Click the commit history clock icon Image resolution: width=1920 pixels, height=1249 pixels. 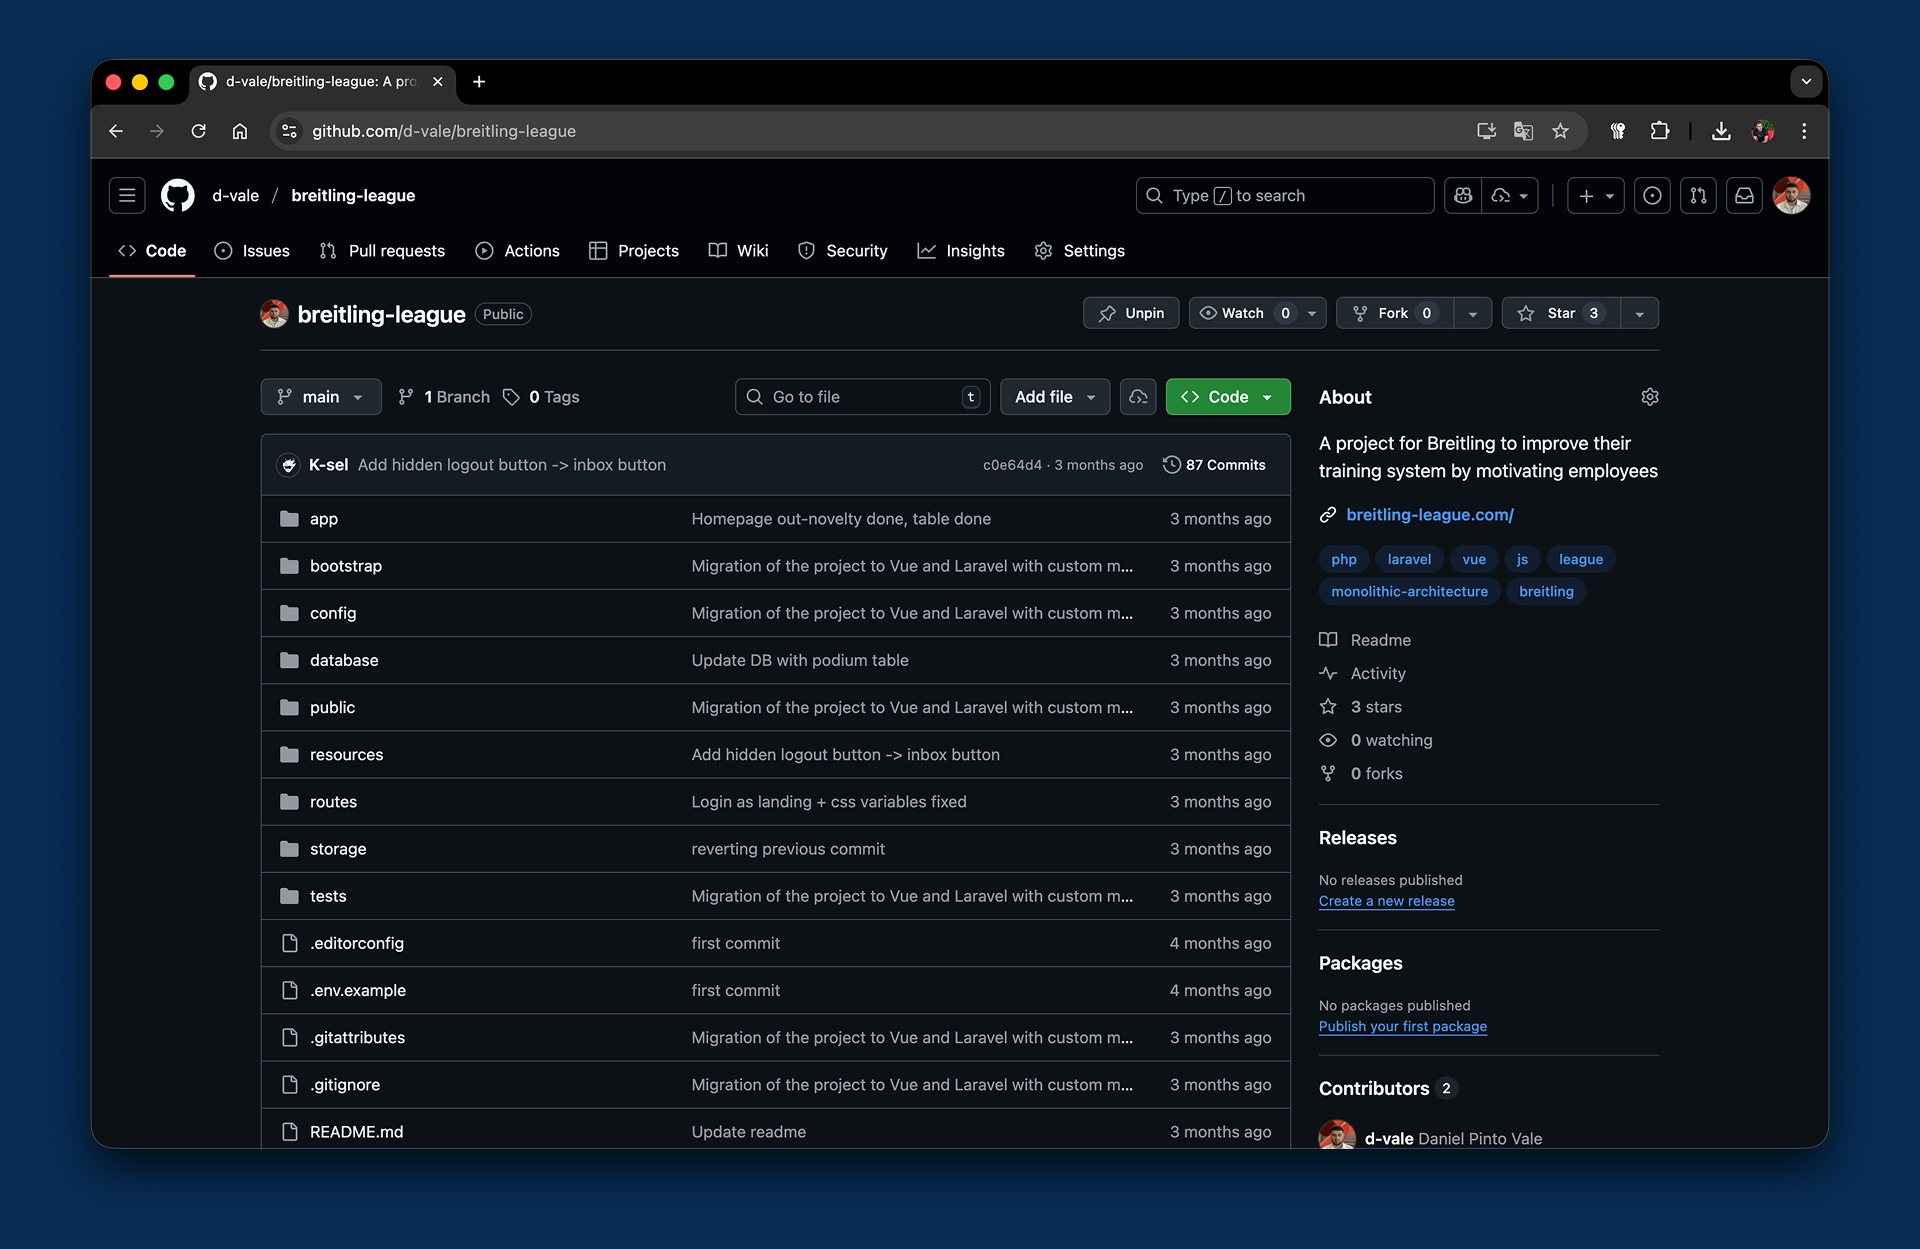1172,465
